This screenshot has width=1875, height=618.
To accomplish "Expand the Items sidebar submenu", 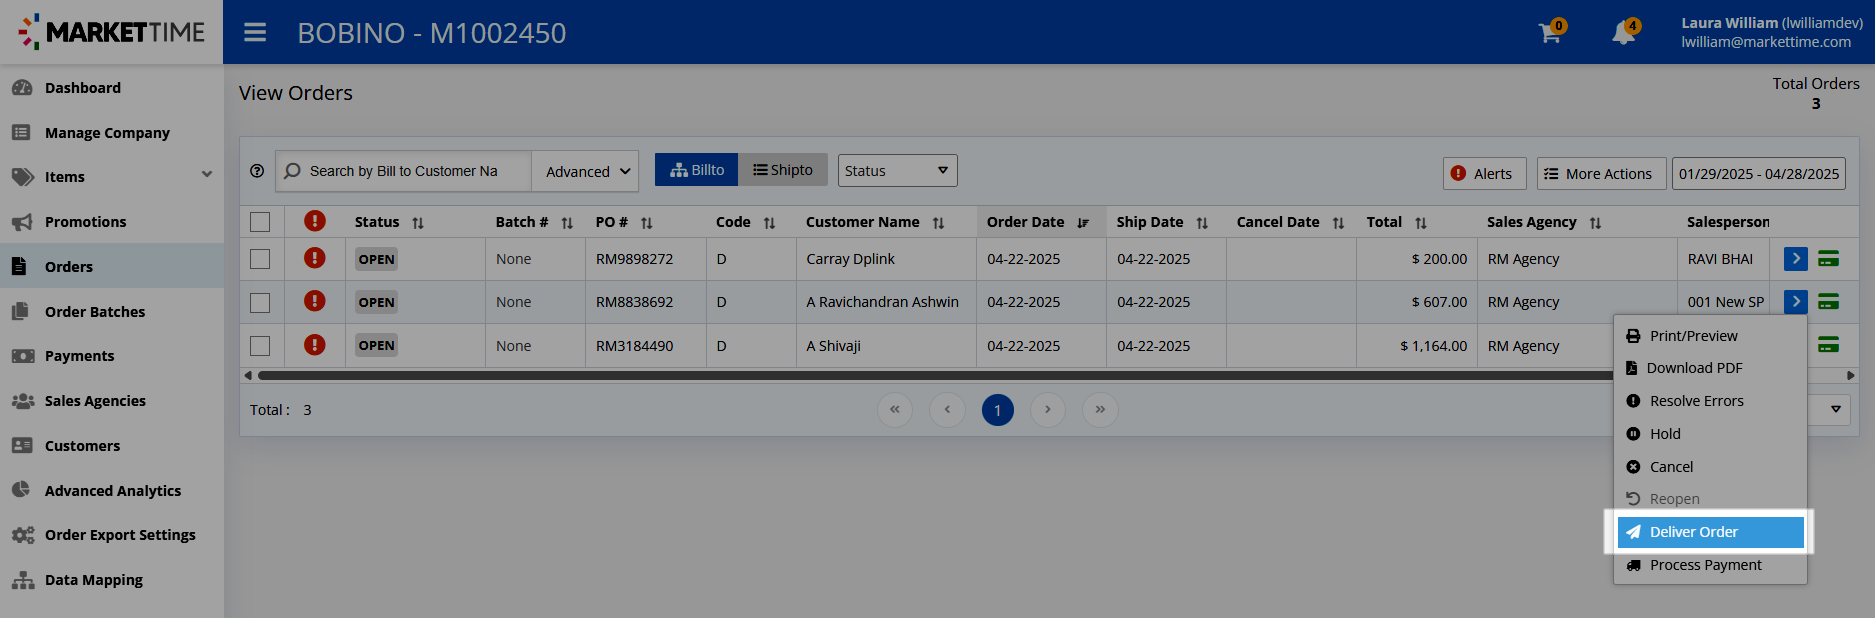I will click(207, 176).
